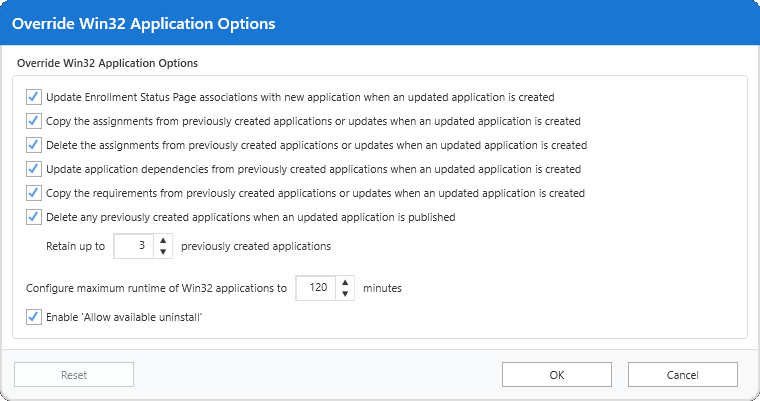Click the group heading 'Override Win32 Application Options'

click(x=108, y=63)
